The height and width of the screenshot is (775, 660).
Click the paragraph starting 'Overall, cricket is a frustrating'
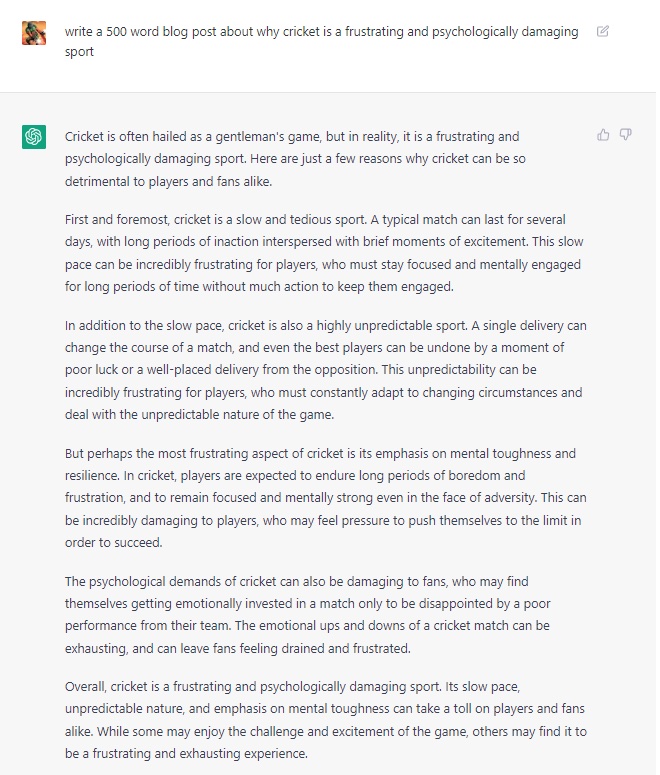click(326, 720)
